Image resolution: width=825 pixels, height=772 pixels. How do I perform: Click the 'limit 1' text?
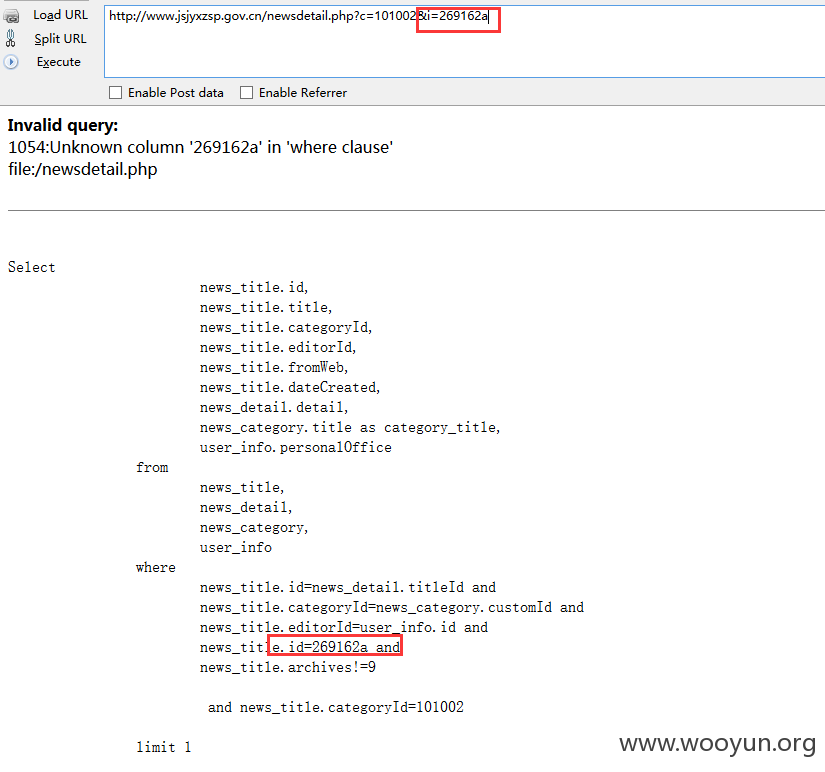pyautogui.click(x=164, y=747)
